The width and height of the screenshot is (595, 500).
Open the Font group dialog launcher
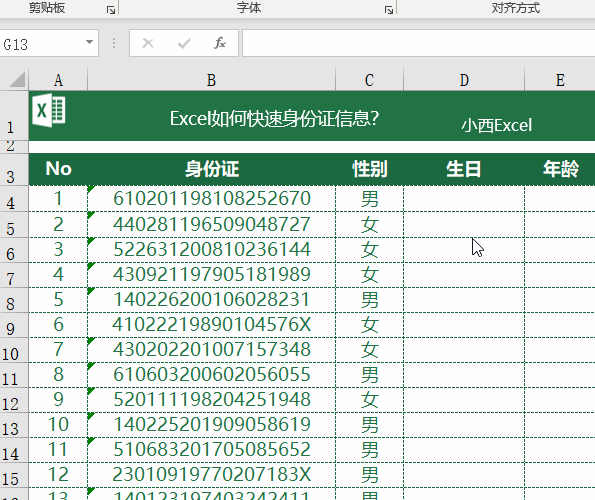389,10
